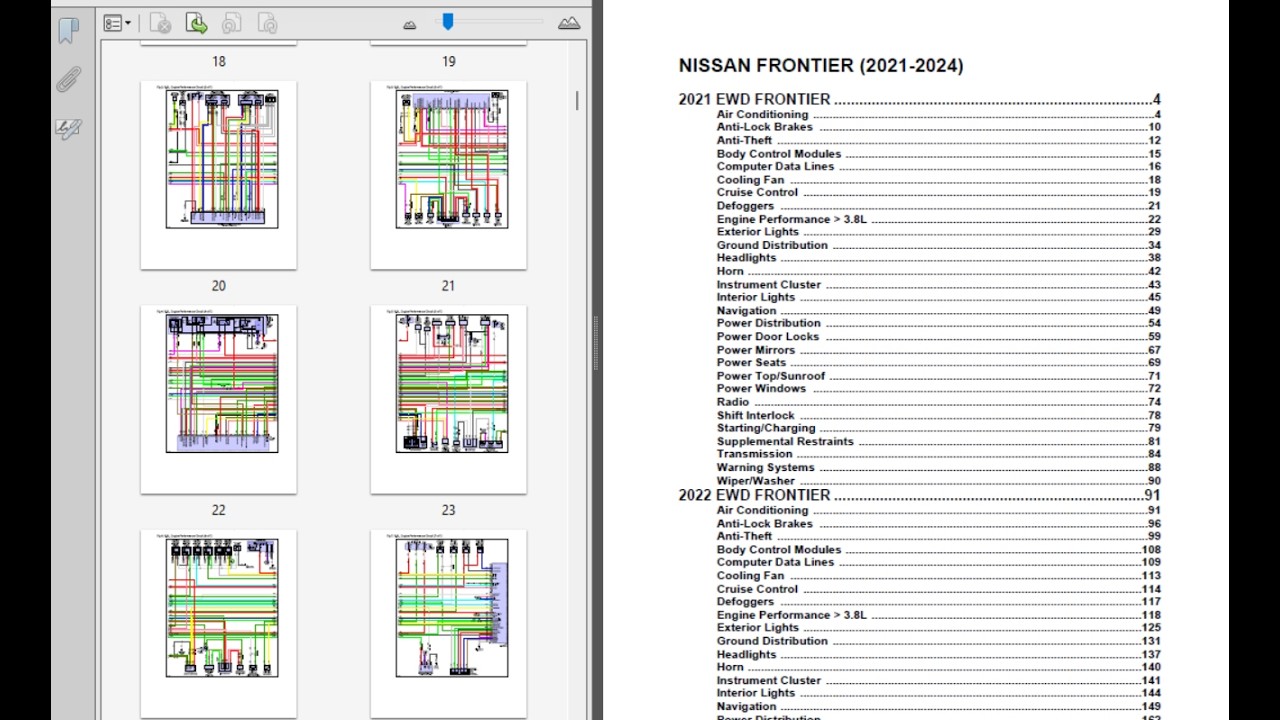Image resolution: width=1280 pixels, height=720 pixels.
Task: Click the Rotate counterclockwise icon
Action: (232, 23)
